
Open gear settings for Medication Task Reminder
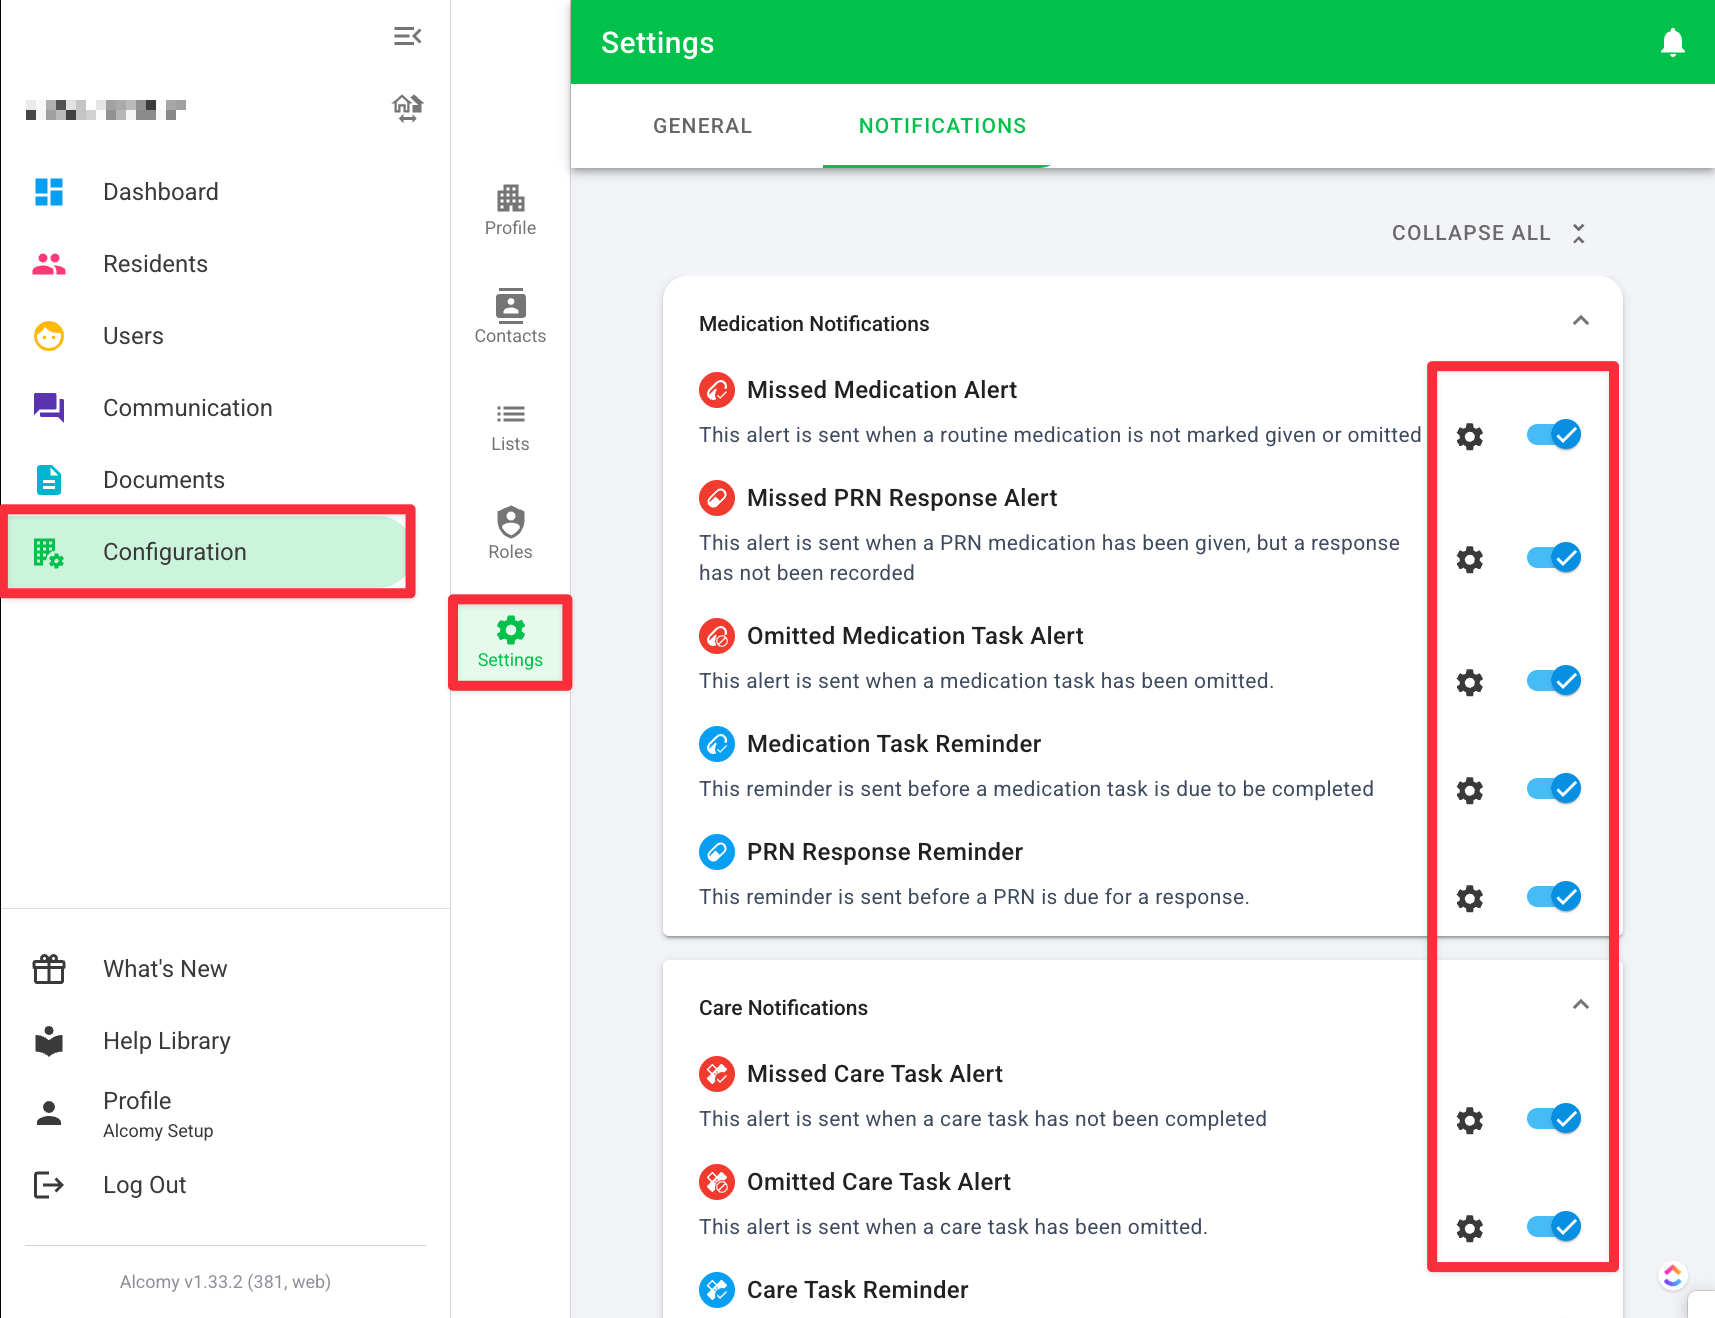click(1469, 791)
